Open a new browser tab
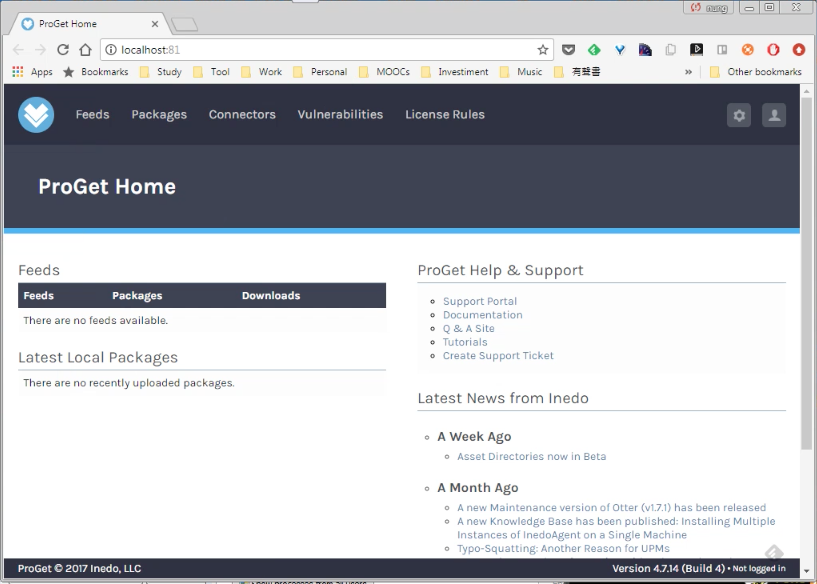Image resolution: width=817 pixels, height=584 pixels. 184,24
